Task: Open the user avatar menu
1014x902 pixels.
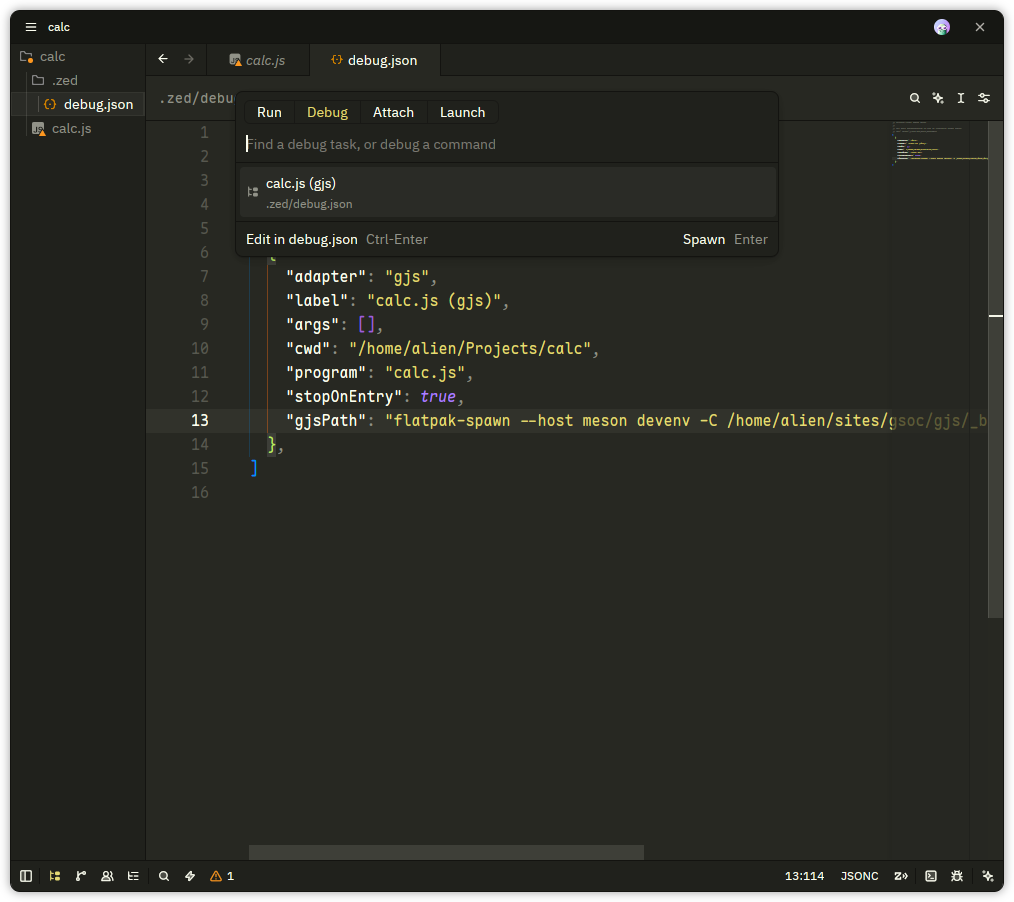Action: pos(942,27)
